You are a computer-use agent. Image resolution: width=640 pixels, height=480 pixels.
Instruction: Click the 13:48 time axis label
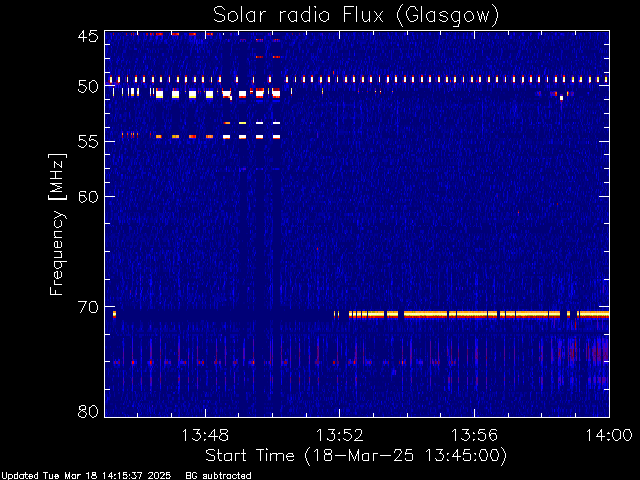coord(205,436)
